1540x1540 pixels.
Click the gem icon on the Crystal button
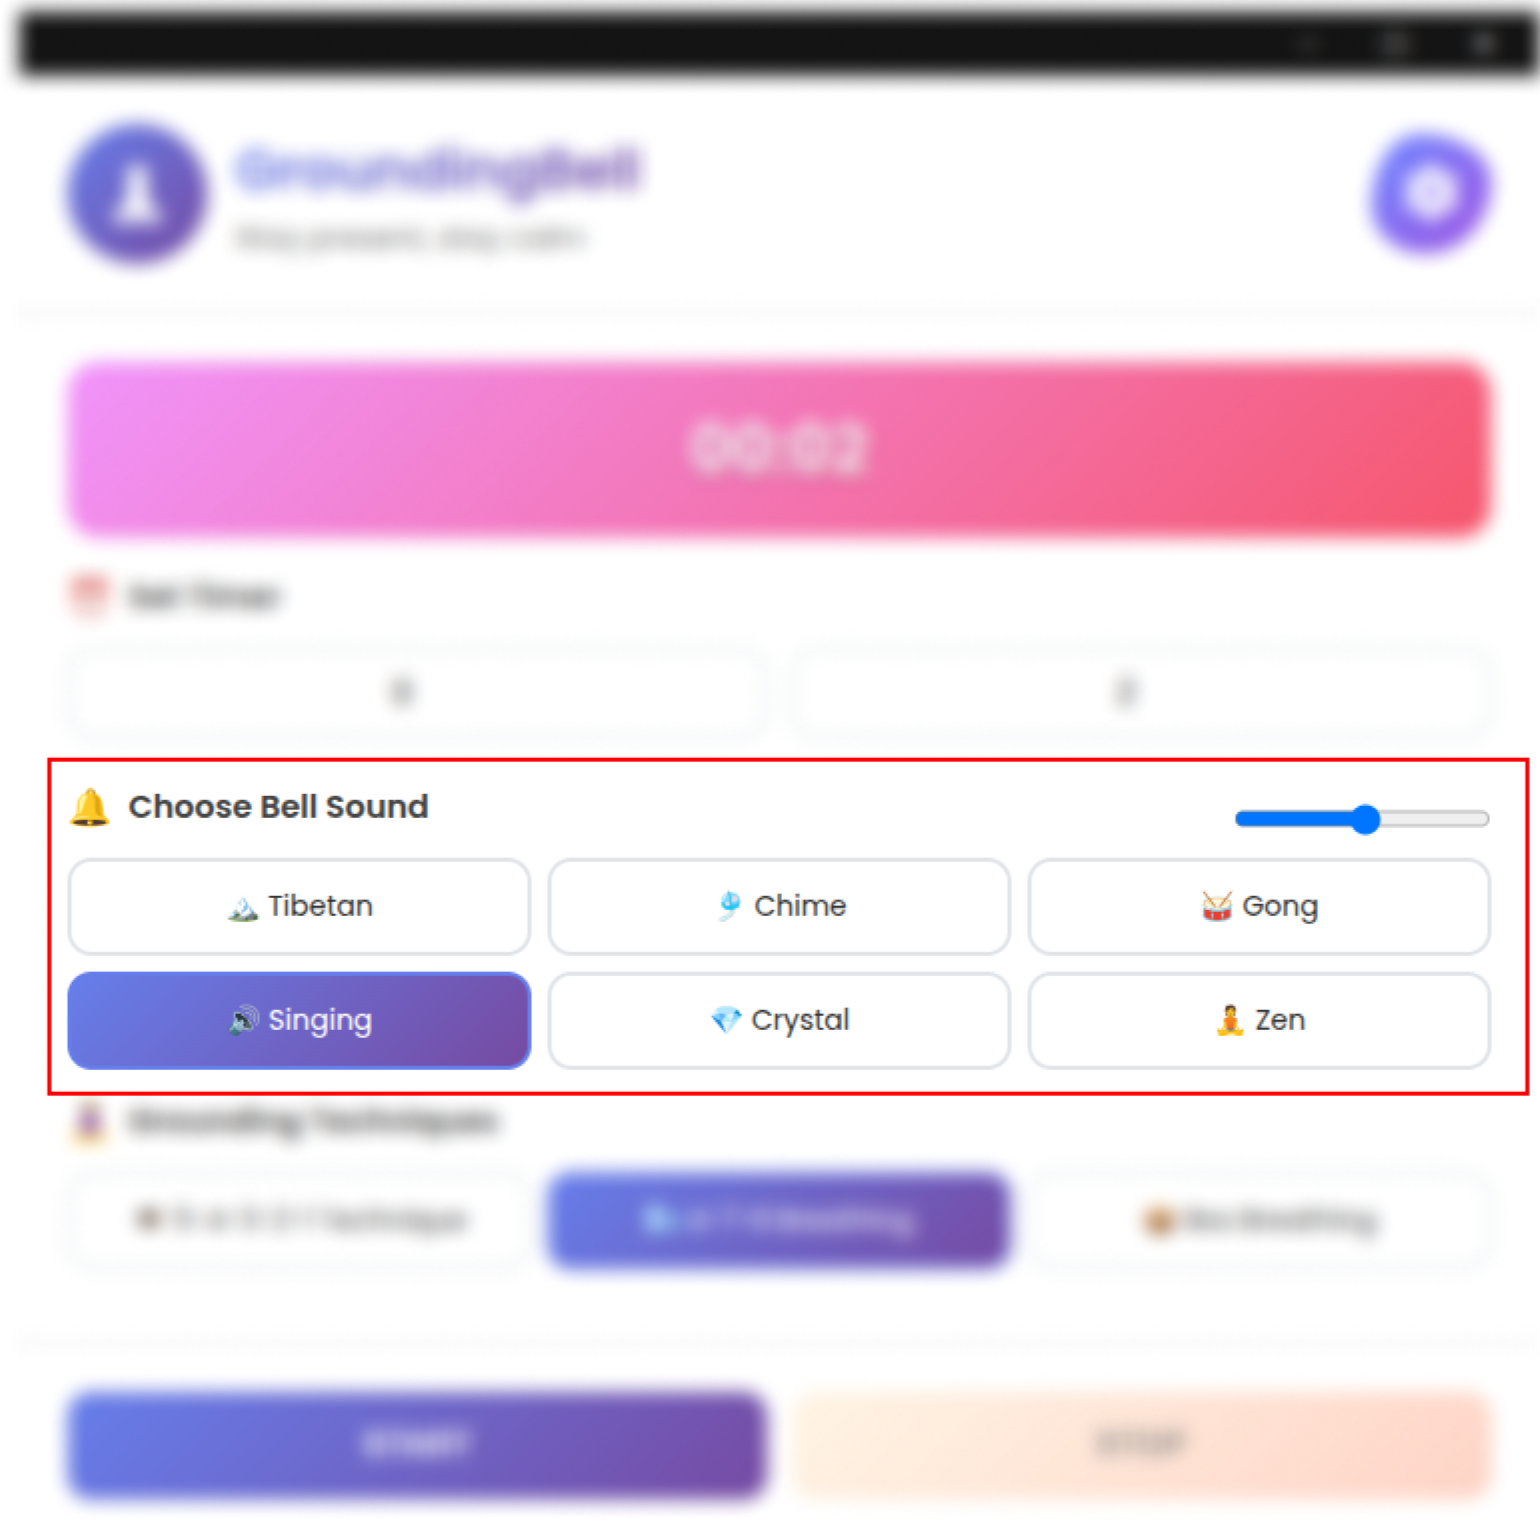725,1020
